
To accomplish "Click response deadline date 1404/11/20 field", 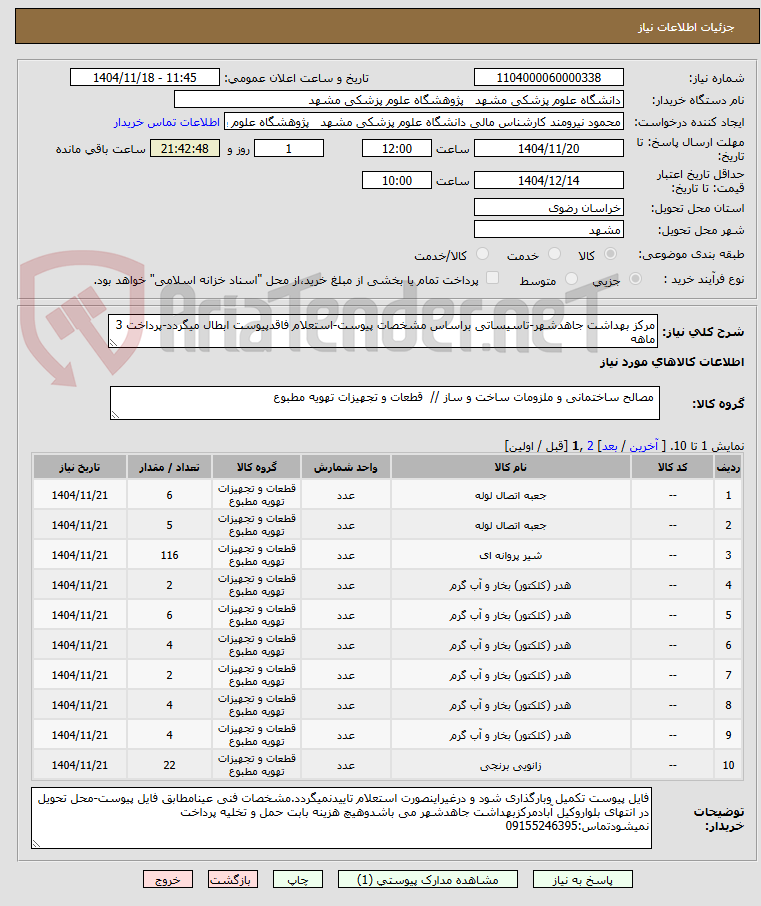I will click(x=548, y=148).
